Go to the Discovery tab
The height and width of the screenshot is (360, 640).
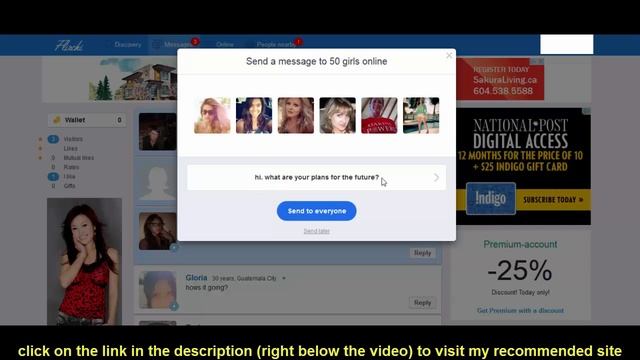tap(128, 44)
